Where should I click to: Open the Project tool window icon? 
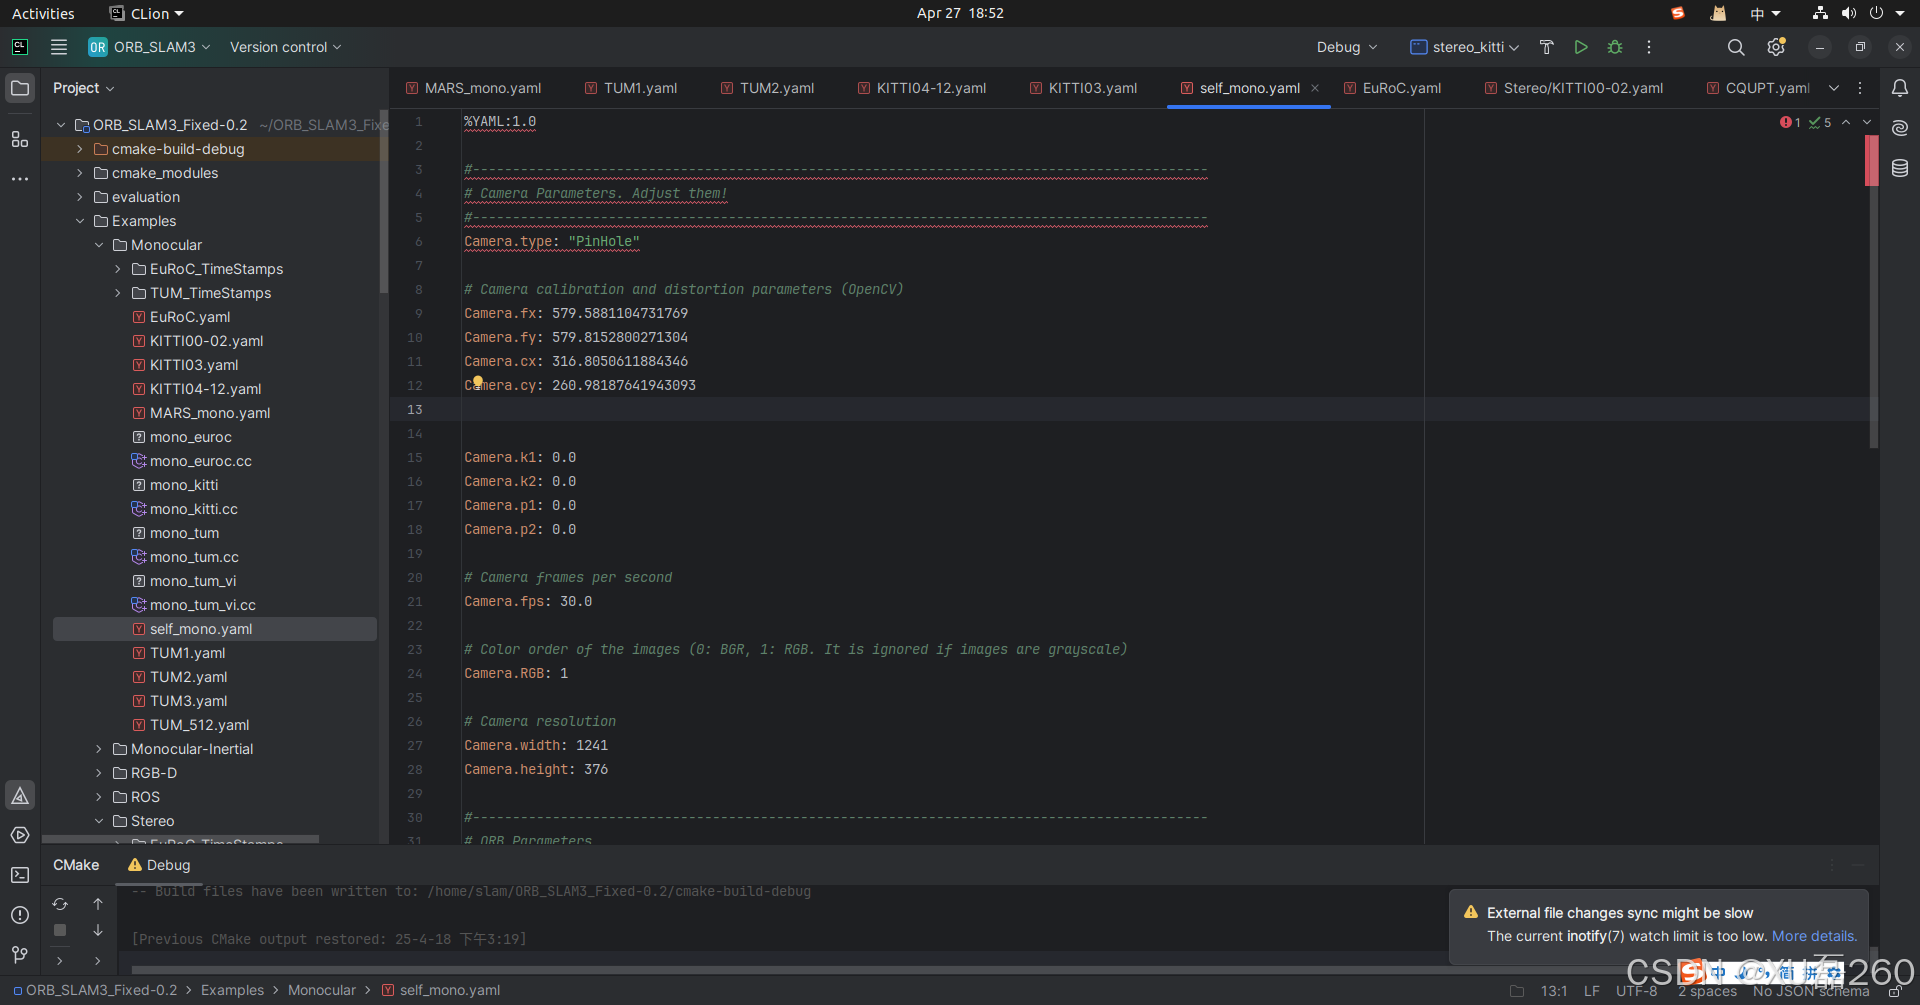(x=20, y=88)
